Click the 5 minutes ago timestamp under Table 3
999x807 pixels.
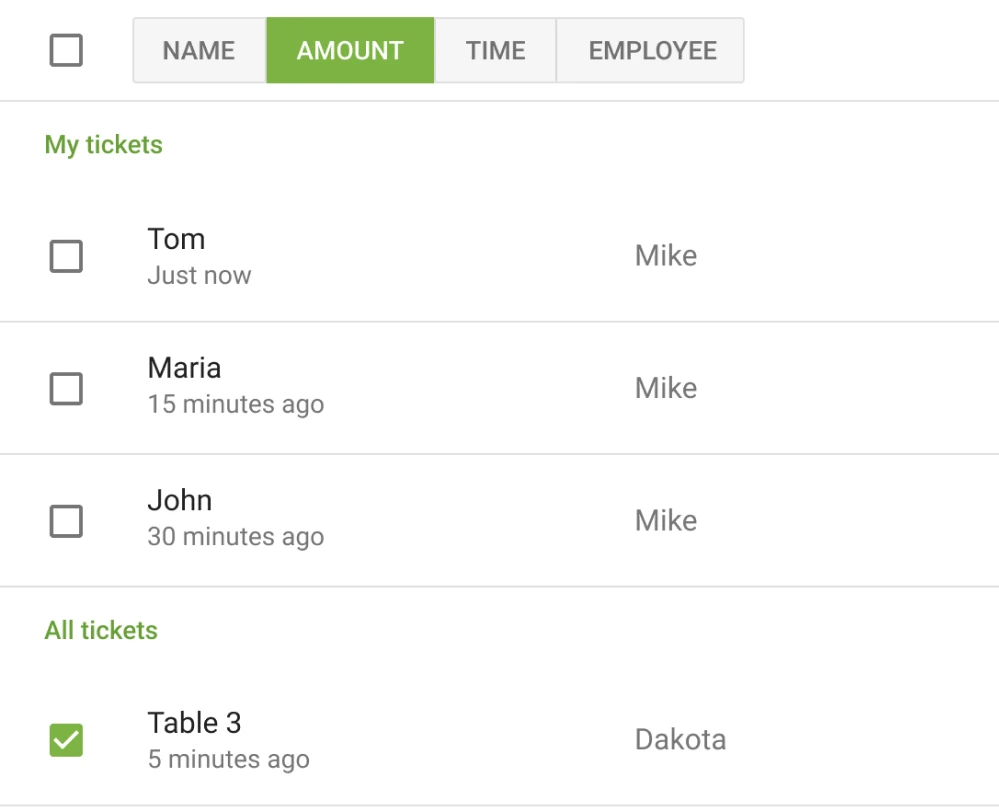(228, 759)
